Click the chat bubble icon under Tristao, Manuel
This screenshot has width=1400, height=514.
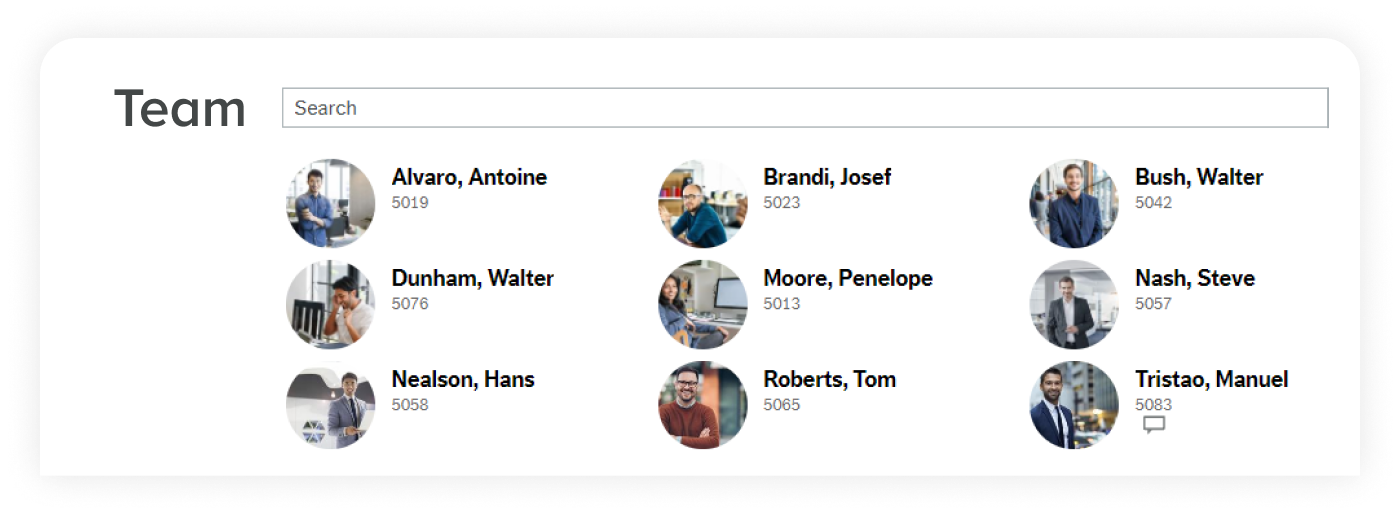[1154, 425]
